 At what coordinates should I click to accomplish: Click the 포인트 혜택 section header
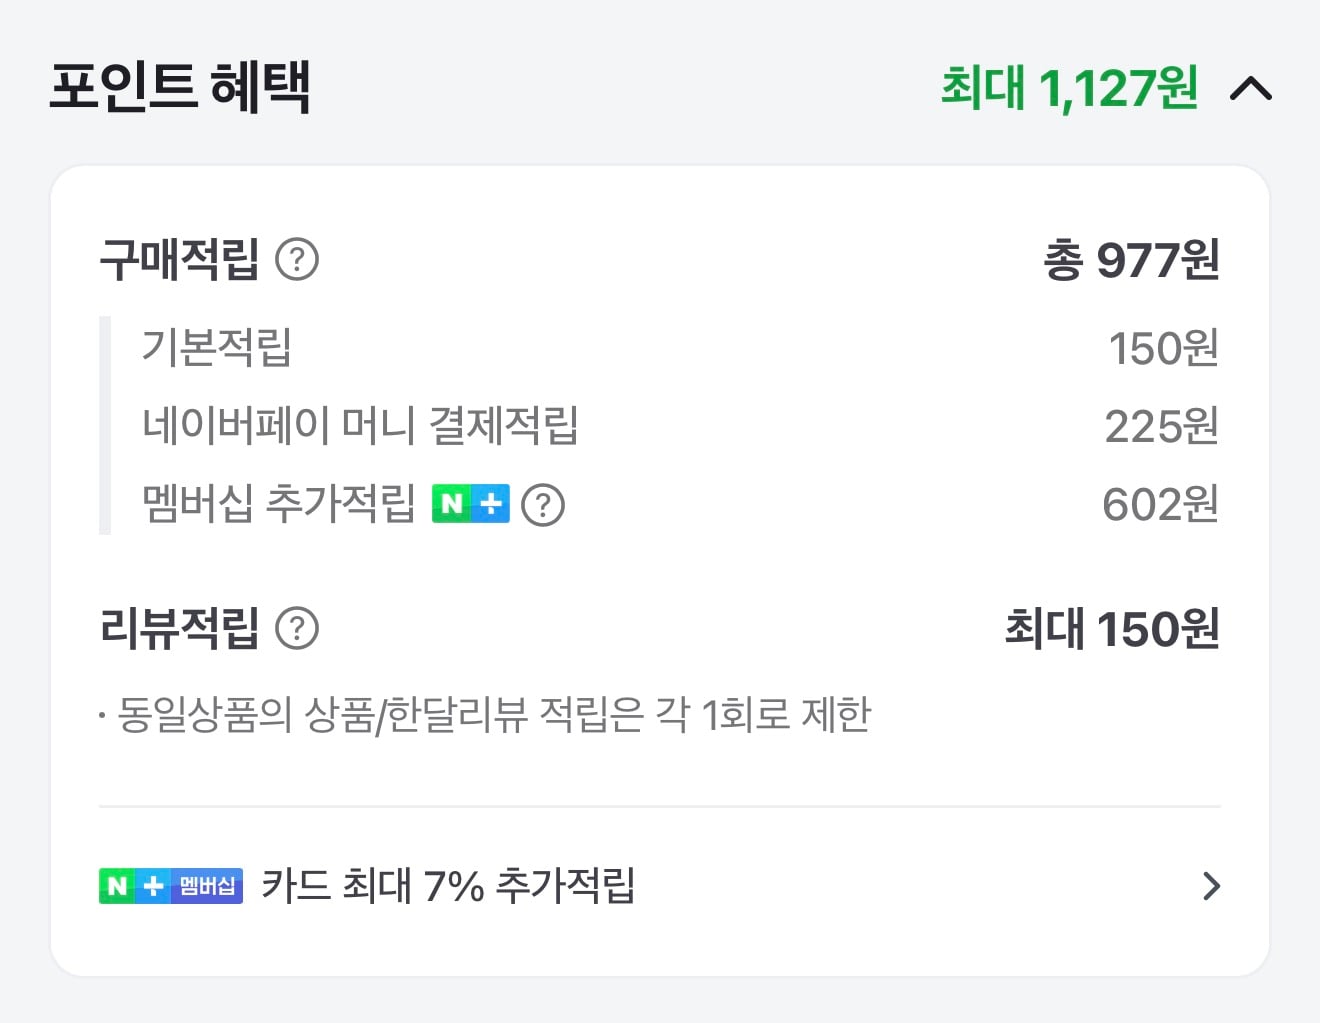pyautogui.click(x=182, y=87)
